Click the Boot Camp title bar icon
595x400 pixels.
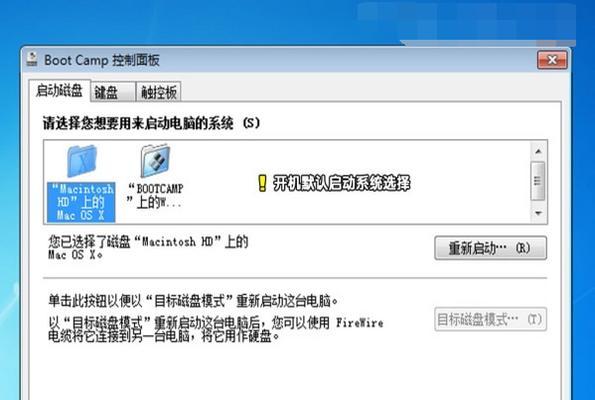33,60
